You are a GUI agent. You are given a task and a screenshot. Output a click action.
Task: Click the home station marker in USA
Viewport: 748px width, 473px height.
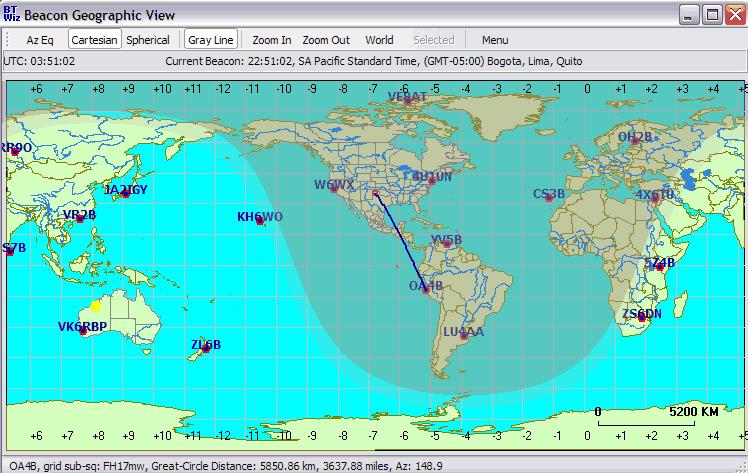click(x=375, y=193)
